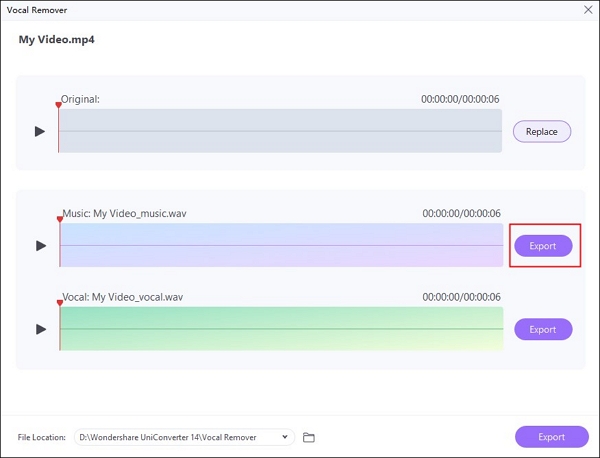Click the Music: My Video_music.wav label
The height and width of the screenshot is (458, 600).
coord(122,213)
